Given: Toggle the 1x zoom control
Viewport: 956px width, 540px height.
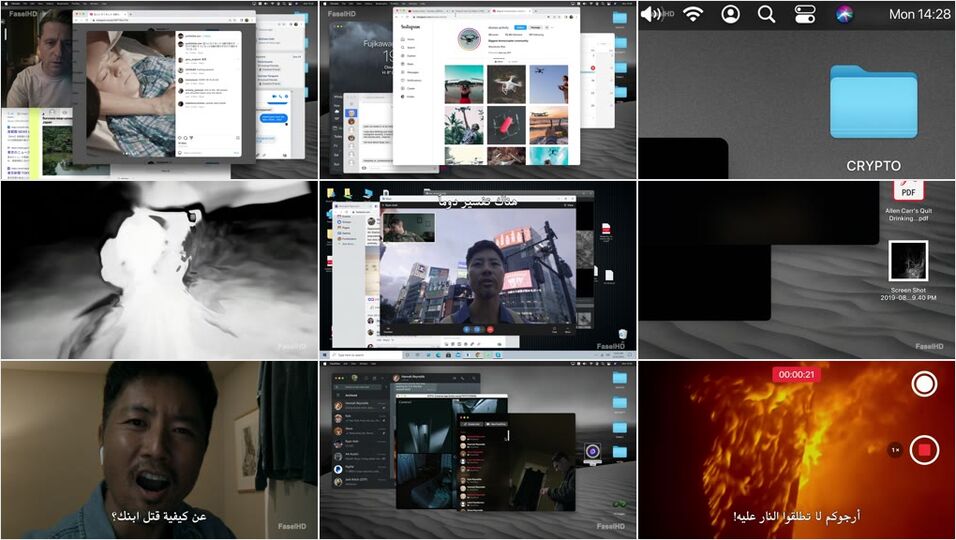Looking at the screenshot, I should (896, 450).
